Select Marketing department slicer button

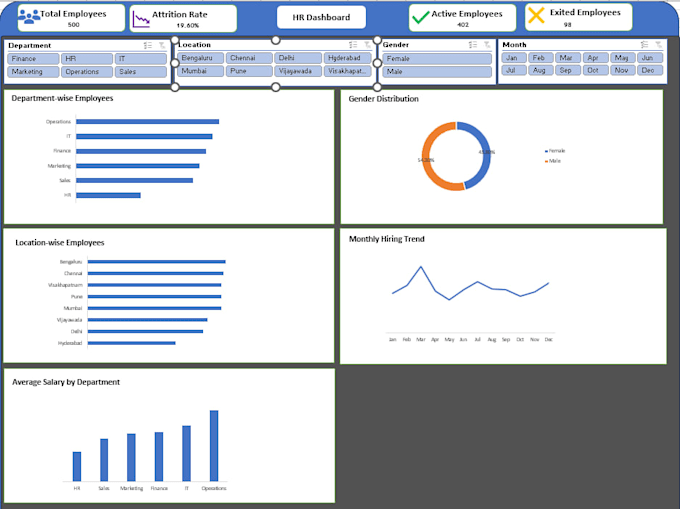click(33, 72)
